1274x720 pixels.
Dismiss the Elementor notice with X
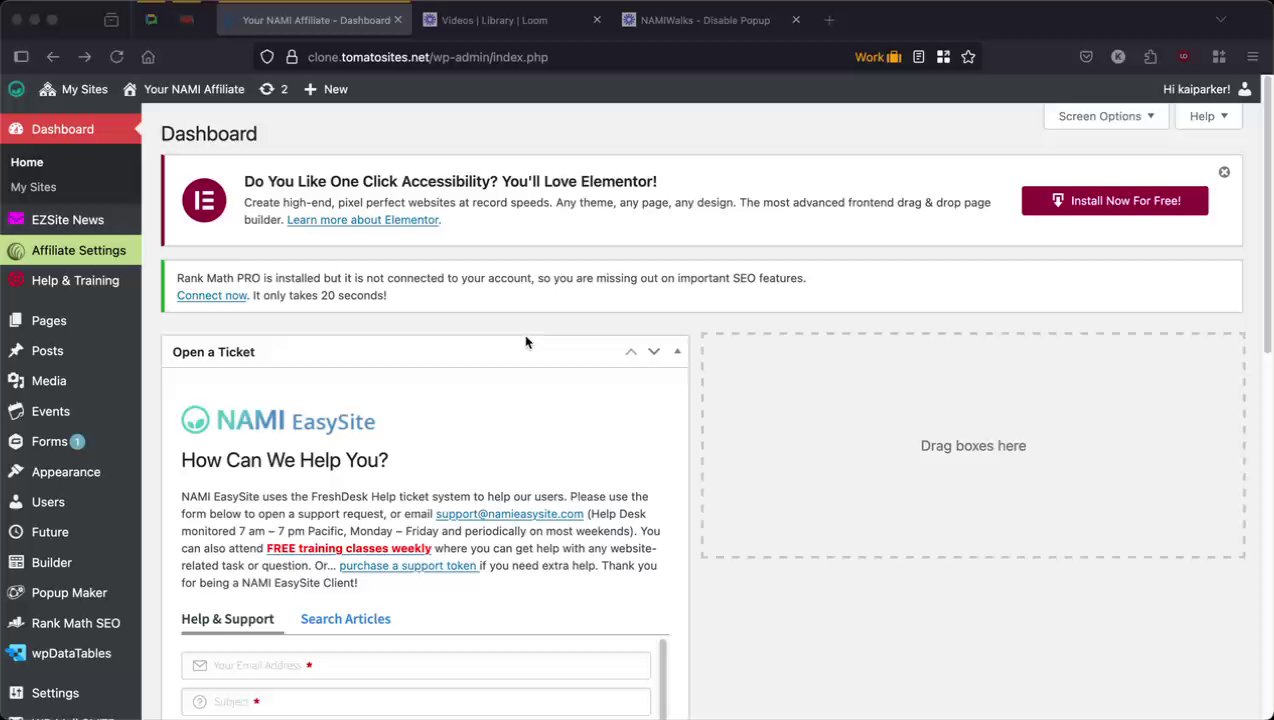1224,172
